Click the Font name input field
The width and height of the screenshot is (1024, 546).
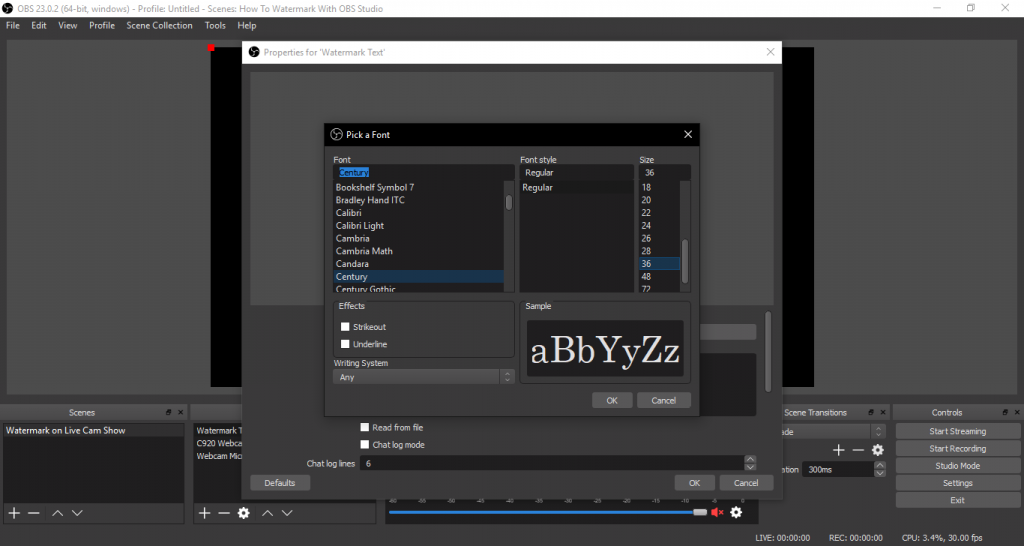tap(424, 172)
